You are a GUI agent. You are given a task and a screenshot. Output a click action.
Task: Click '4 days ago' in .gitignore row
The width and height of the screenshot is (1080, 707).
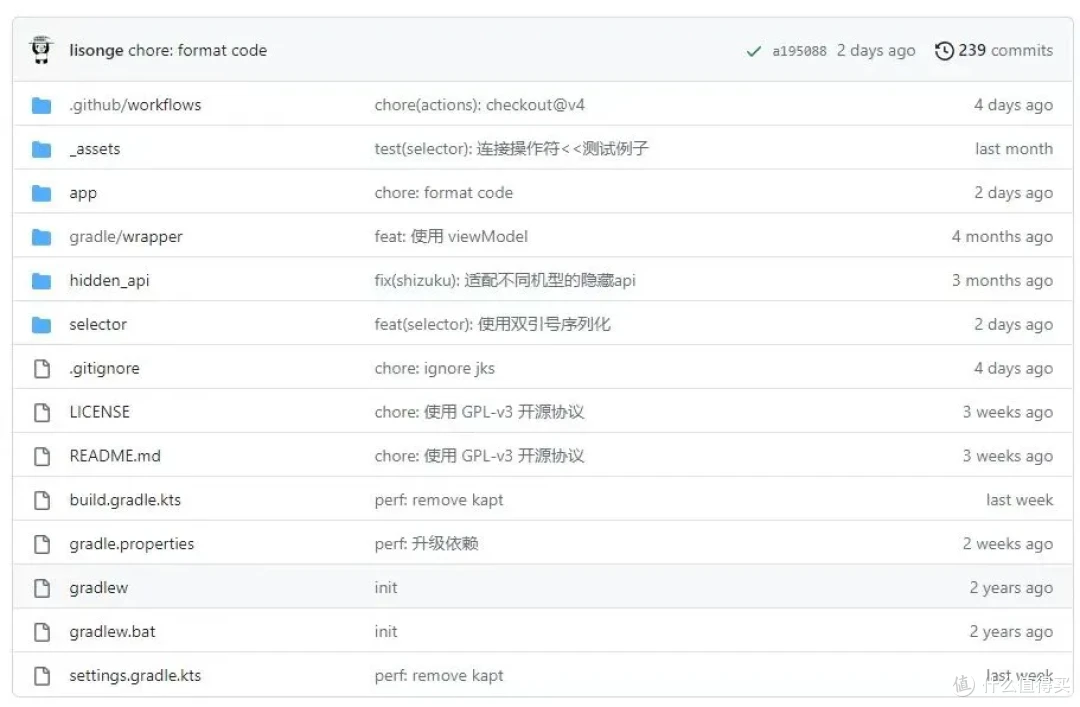1013,369
